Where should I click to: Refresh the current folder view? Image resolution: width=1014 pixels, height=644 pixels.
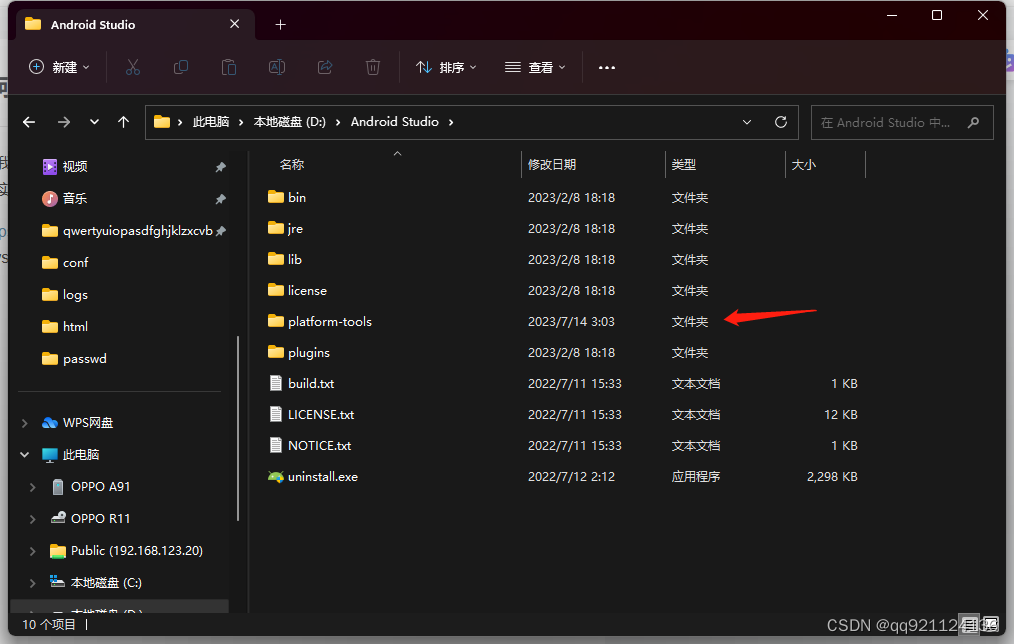coord(781,122)
